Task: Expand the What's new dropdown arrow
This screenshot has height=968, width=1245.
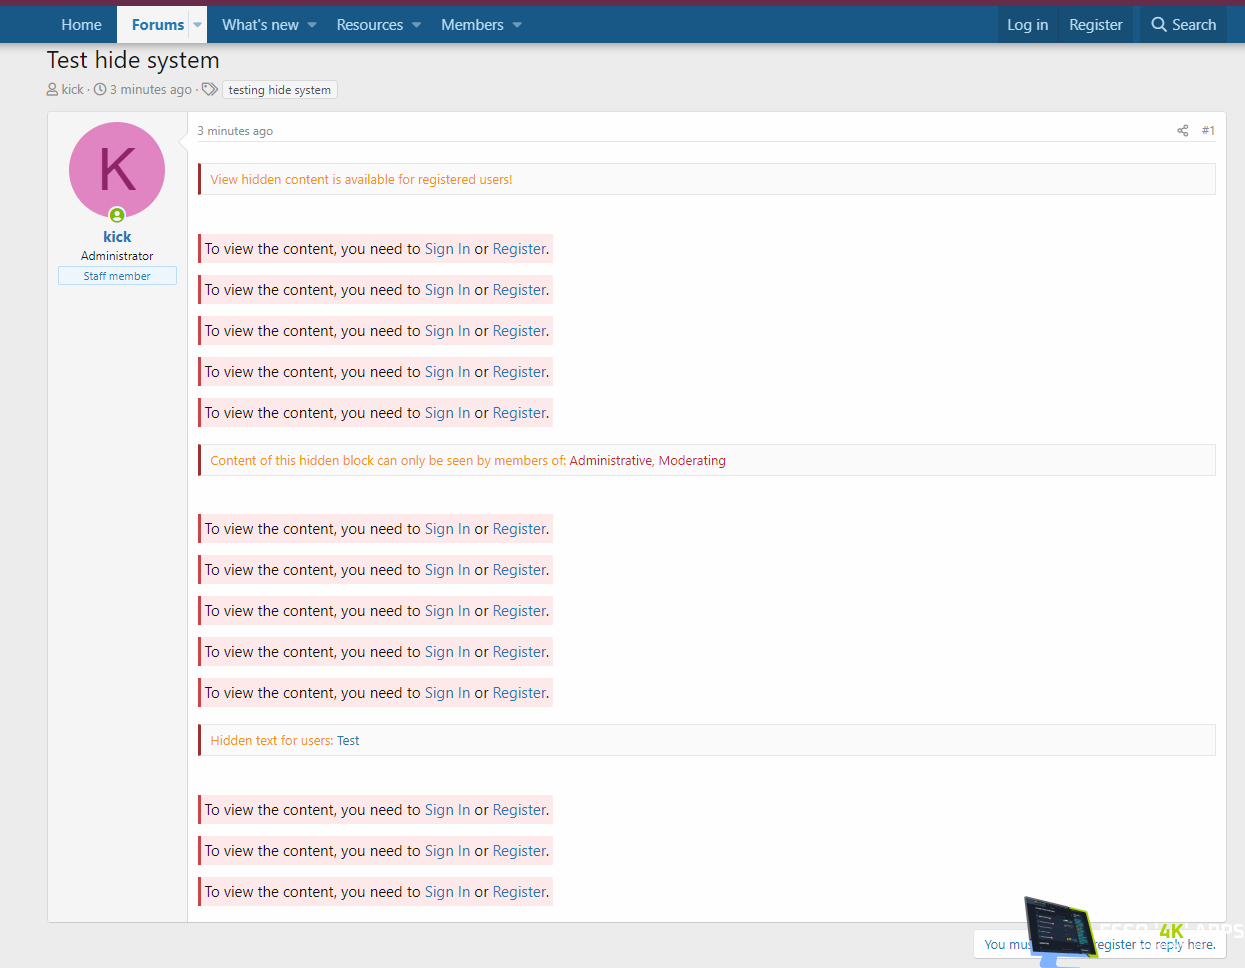Action: coord(312,25)
